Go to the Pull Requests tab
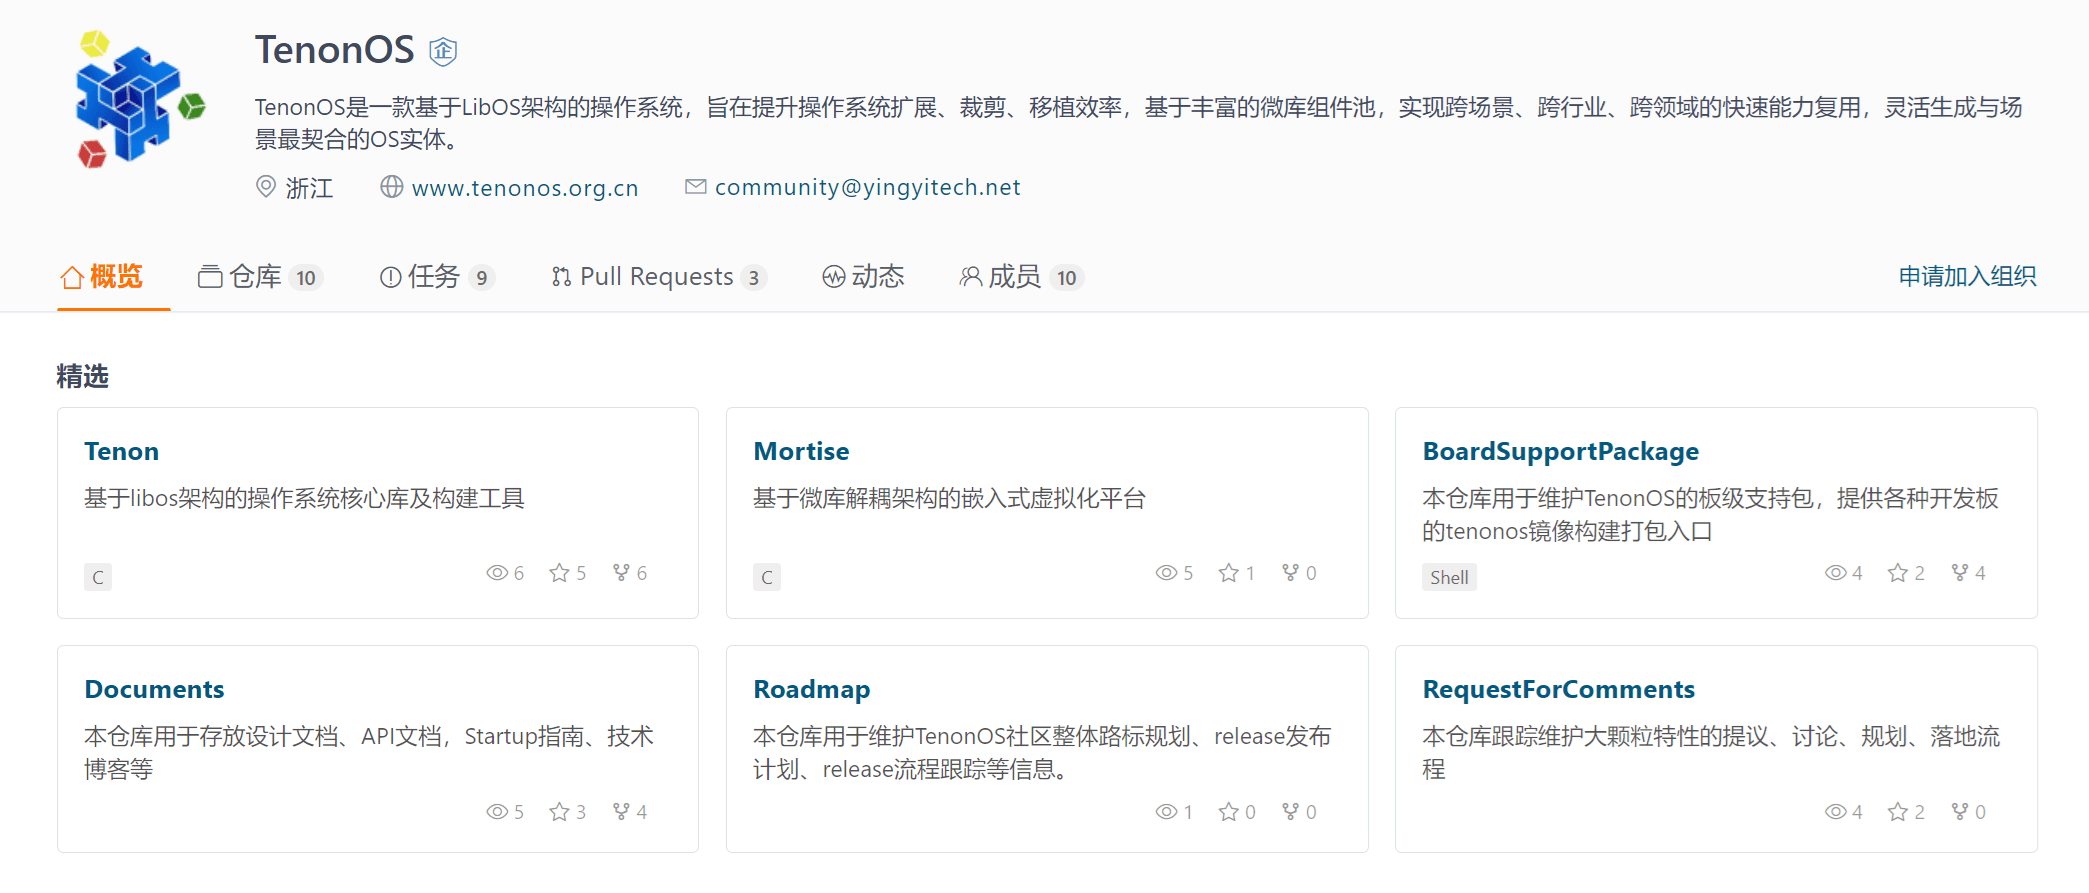Image resolution: width=2089 pixels, height=893 pixels. (657, 277)
